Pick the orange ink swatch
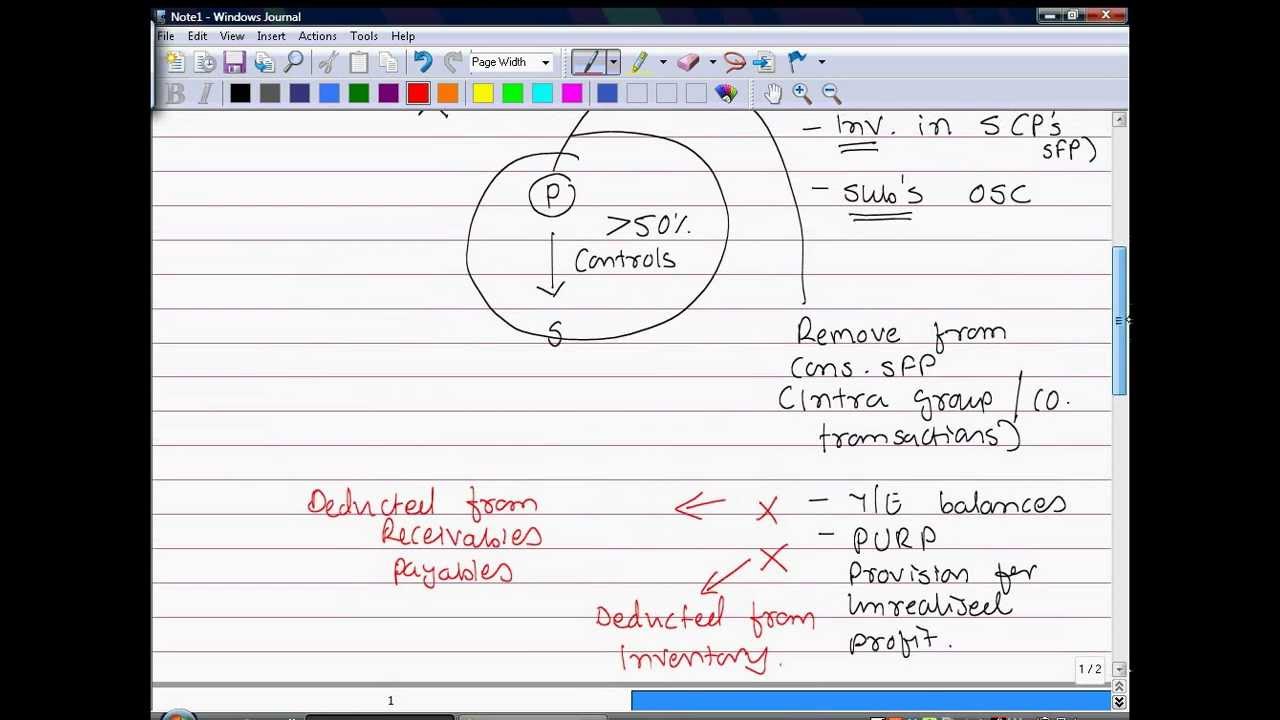Screen dimensions: 1280x720 tap(448, 94)
